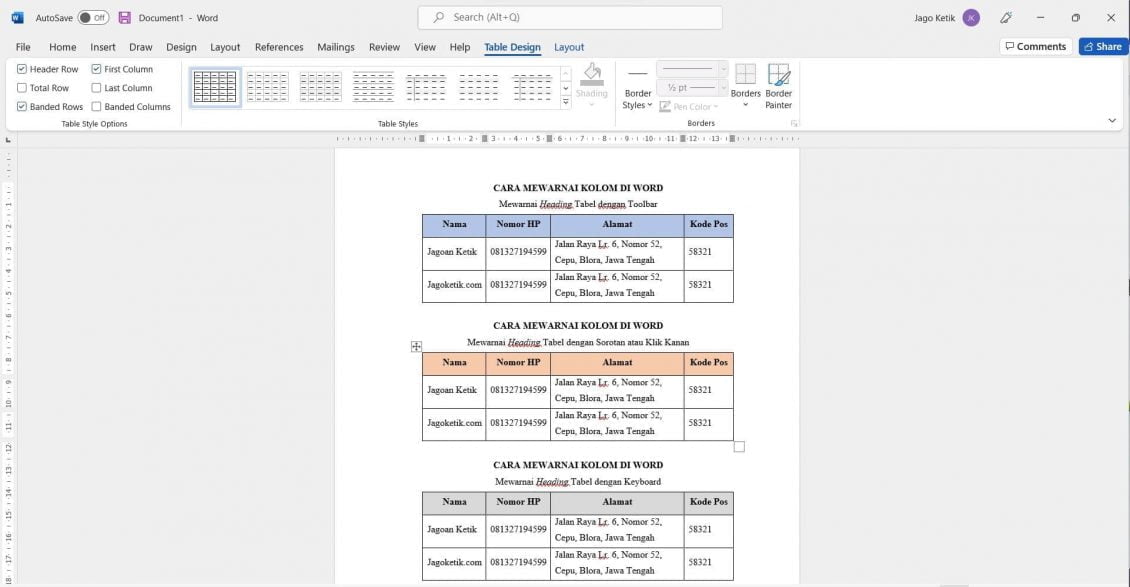Click the Shading paint bucket
The height and width of the screenshot is (587, 1130).
[592, 75]
